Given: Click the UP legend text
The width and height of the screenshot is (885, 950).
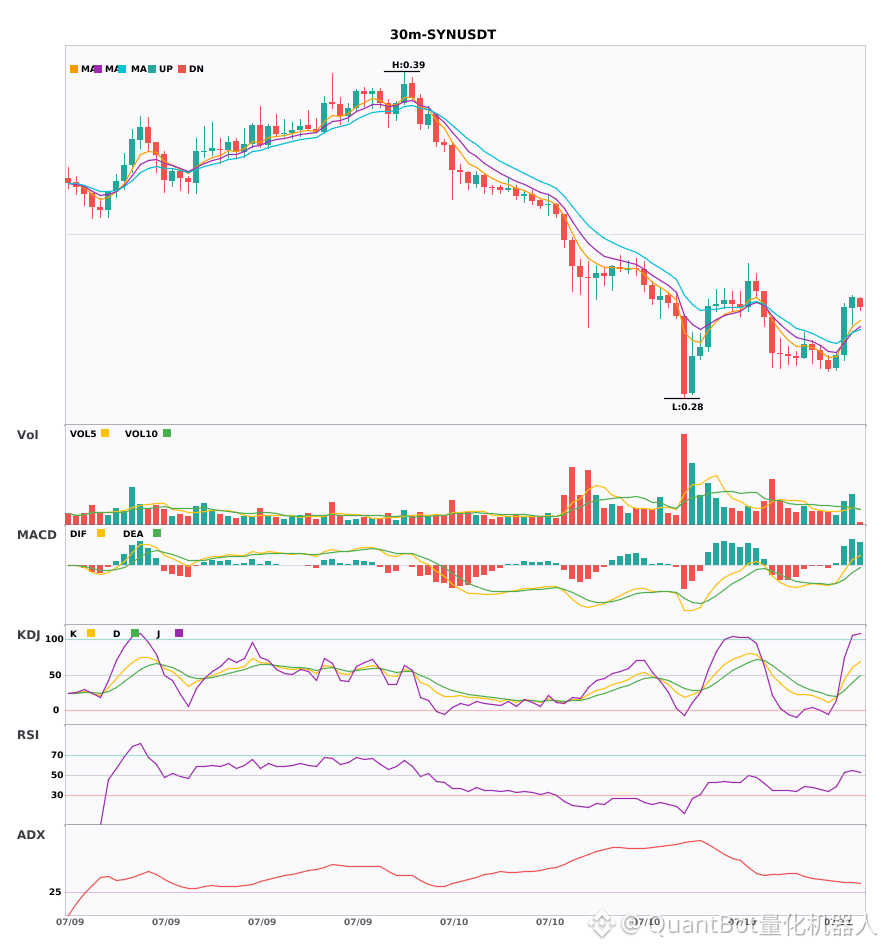Looking at the screenshot, I should tap(166, 69).
